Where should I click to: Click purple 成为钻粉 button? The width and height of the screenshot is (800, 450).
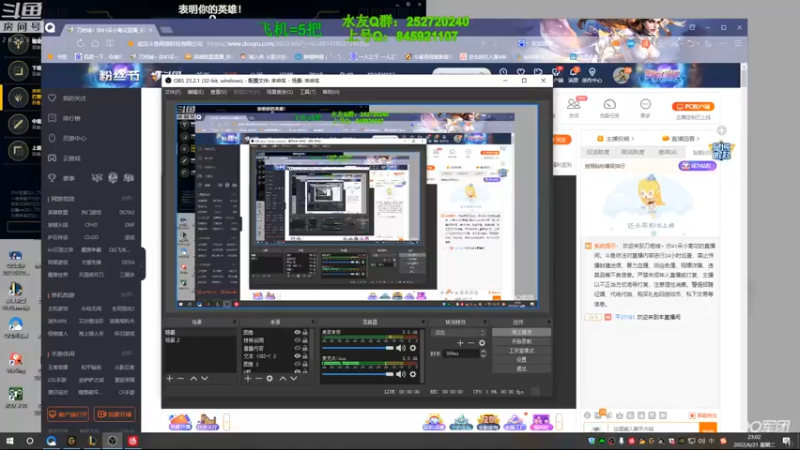click(697, 166)
